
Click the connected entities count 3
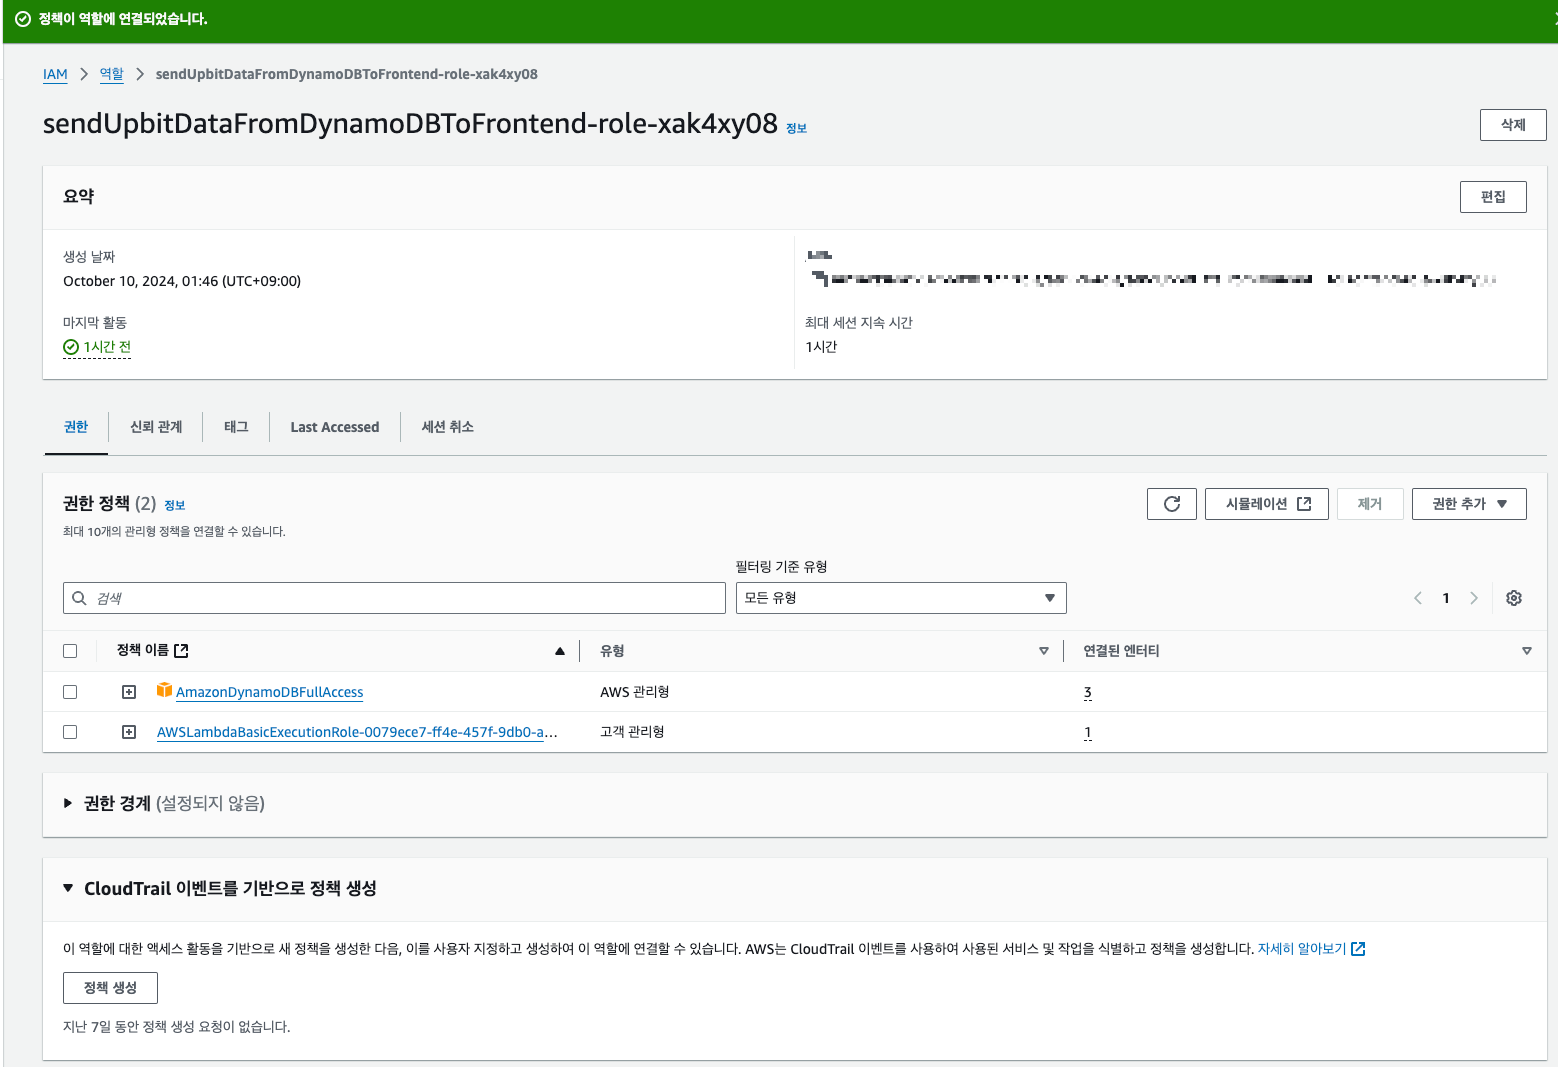[x=1088, y=692]
